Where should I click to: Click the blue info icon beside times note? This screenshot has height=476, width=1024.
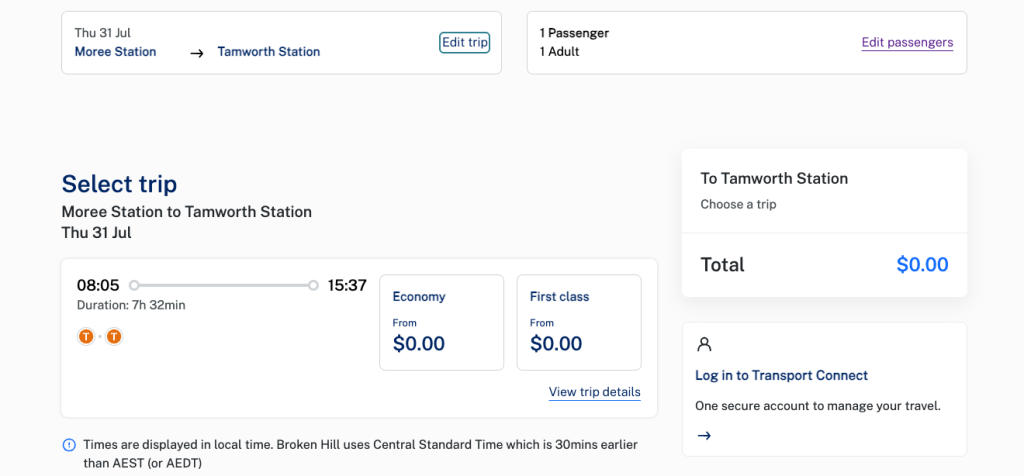(x=69, y=445)
